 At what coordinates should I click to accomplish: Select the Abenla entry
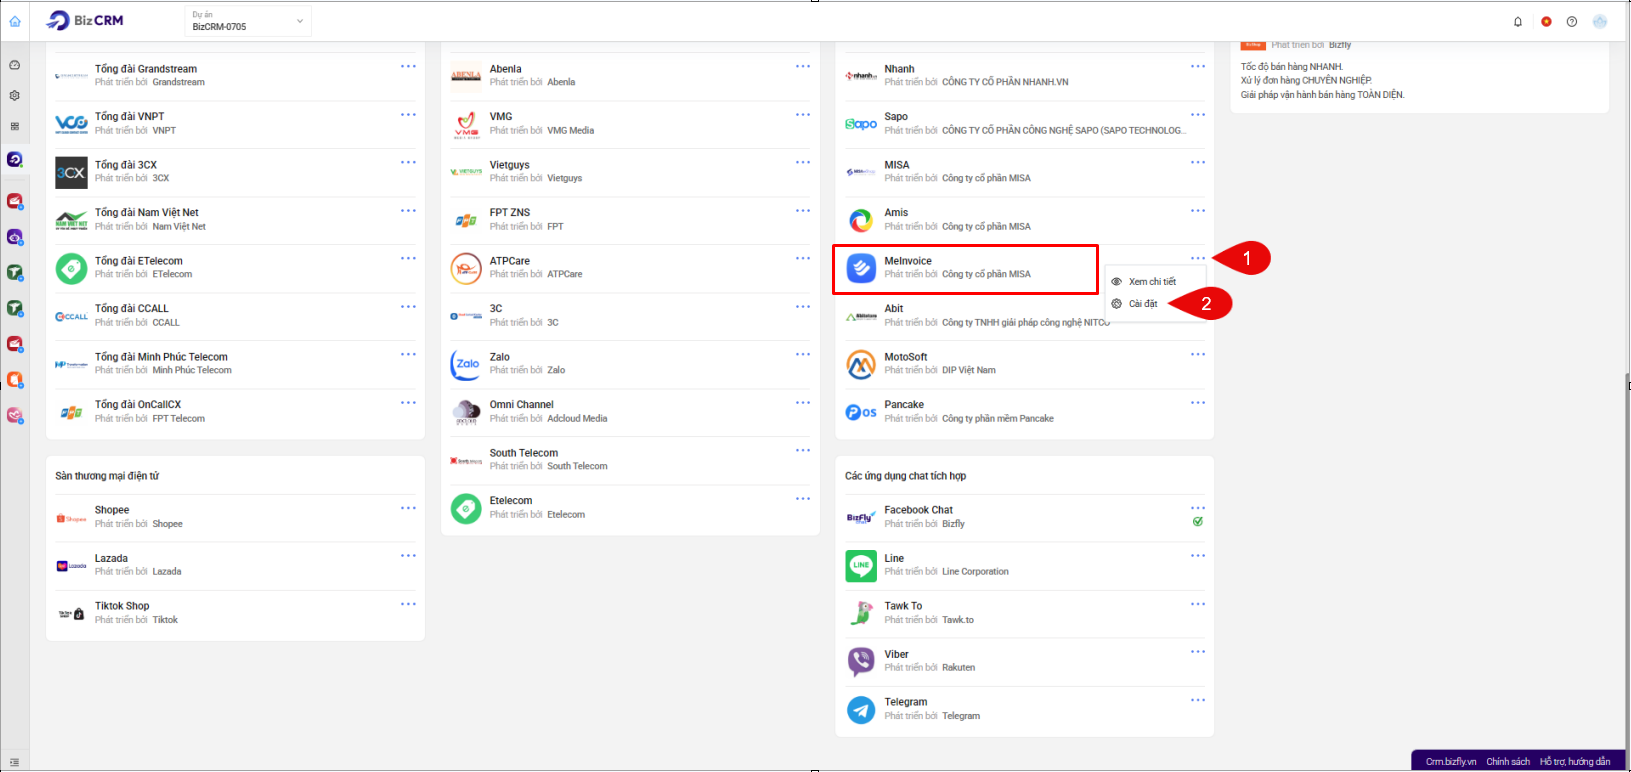[x=631, y=76]
